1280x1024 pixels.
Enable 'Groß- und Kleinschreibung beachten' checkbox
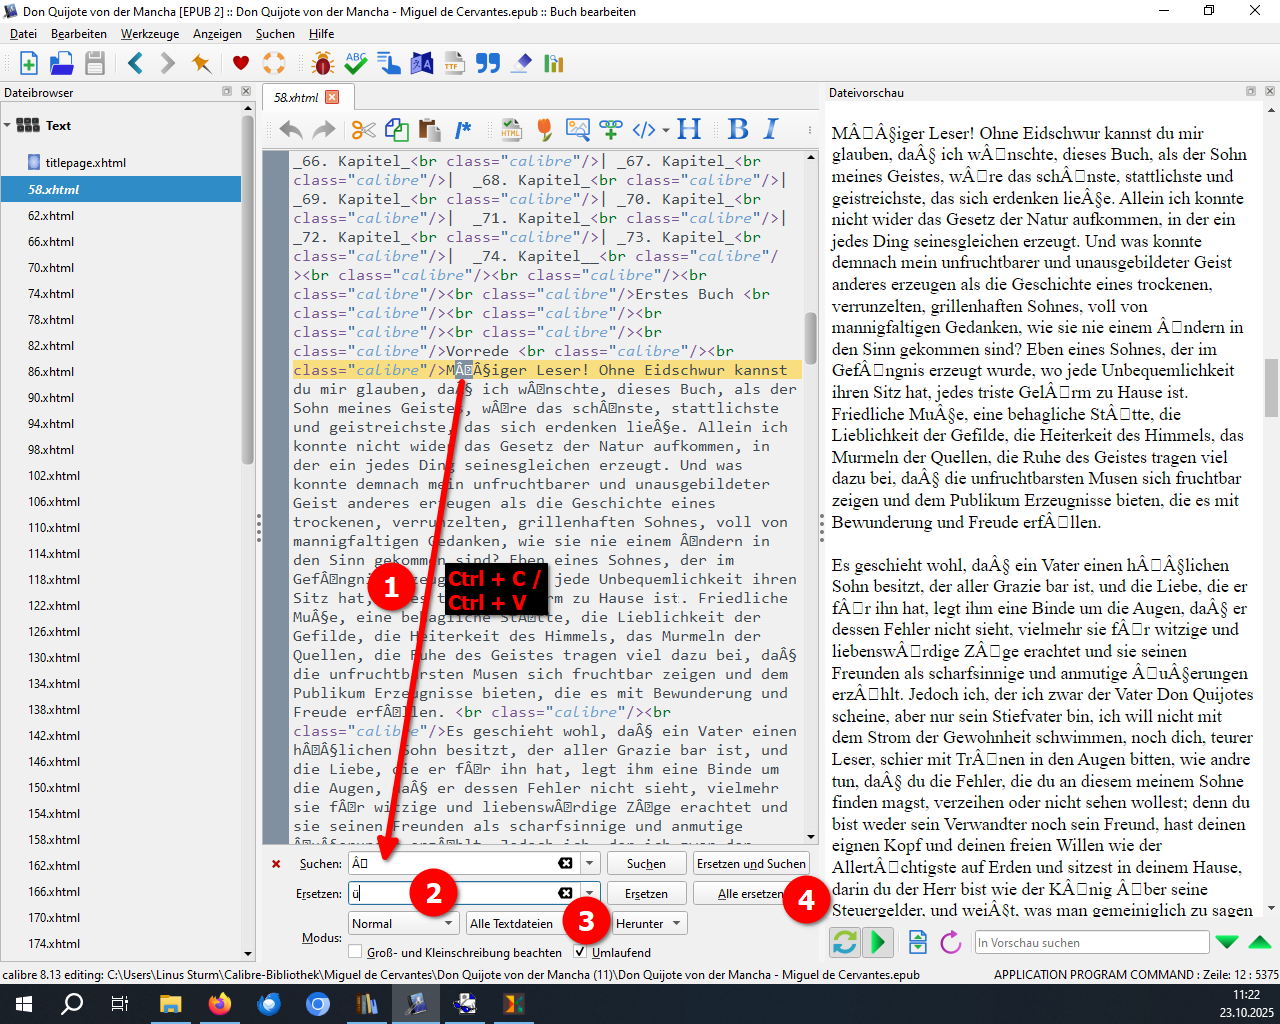(x=355, y=952)
